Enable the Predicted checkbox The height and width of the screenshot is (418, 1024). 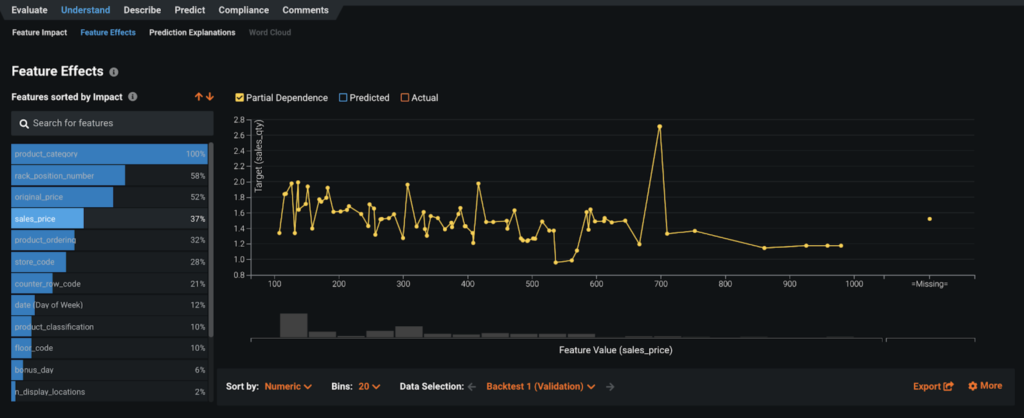coord(343,98)
